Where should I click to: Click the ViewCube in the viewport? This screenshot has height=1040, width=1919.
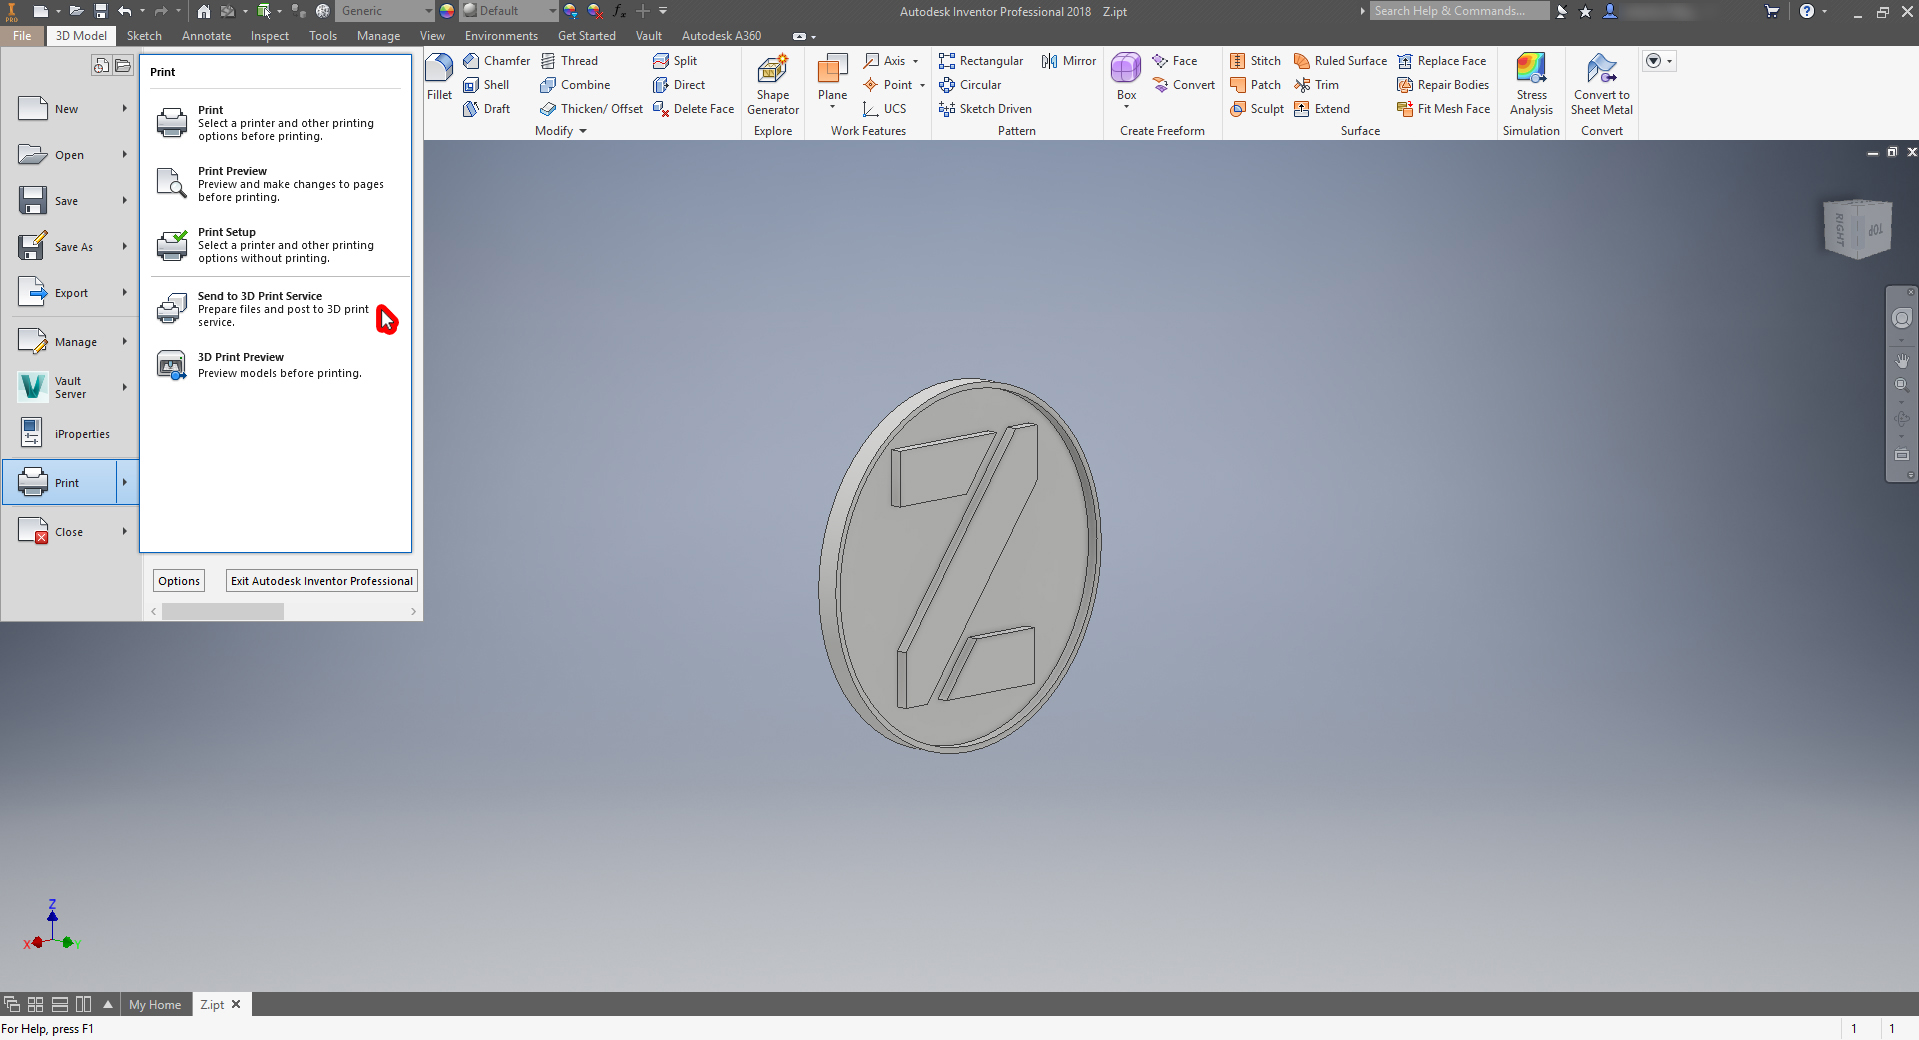click(x=1857, y=229)
